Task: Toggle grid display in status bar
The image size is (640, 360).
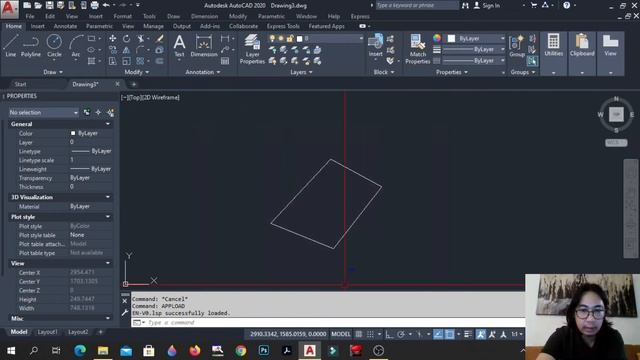Action: coord(359,334)
